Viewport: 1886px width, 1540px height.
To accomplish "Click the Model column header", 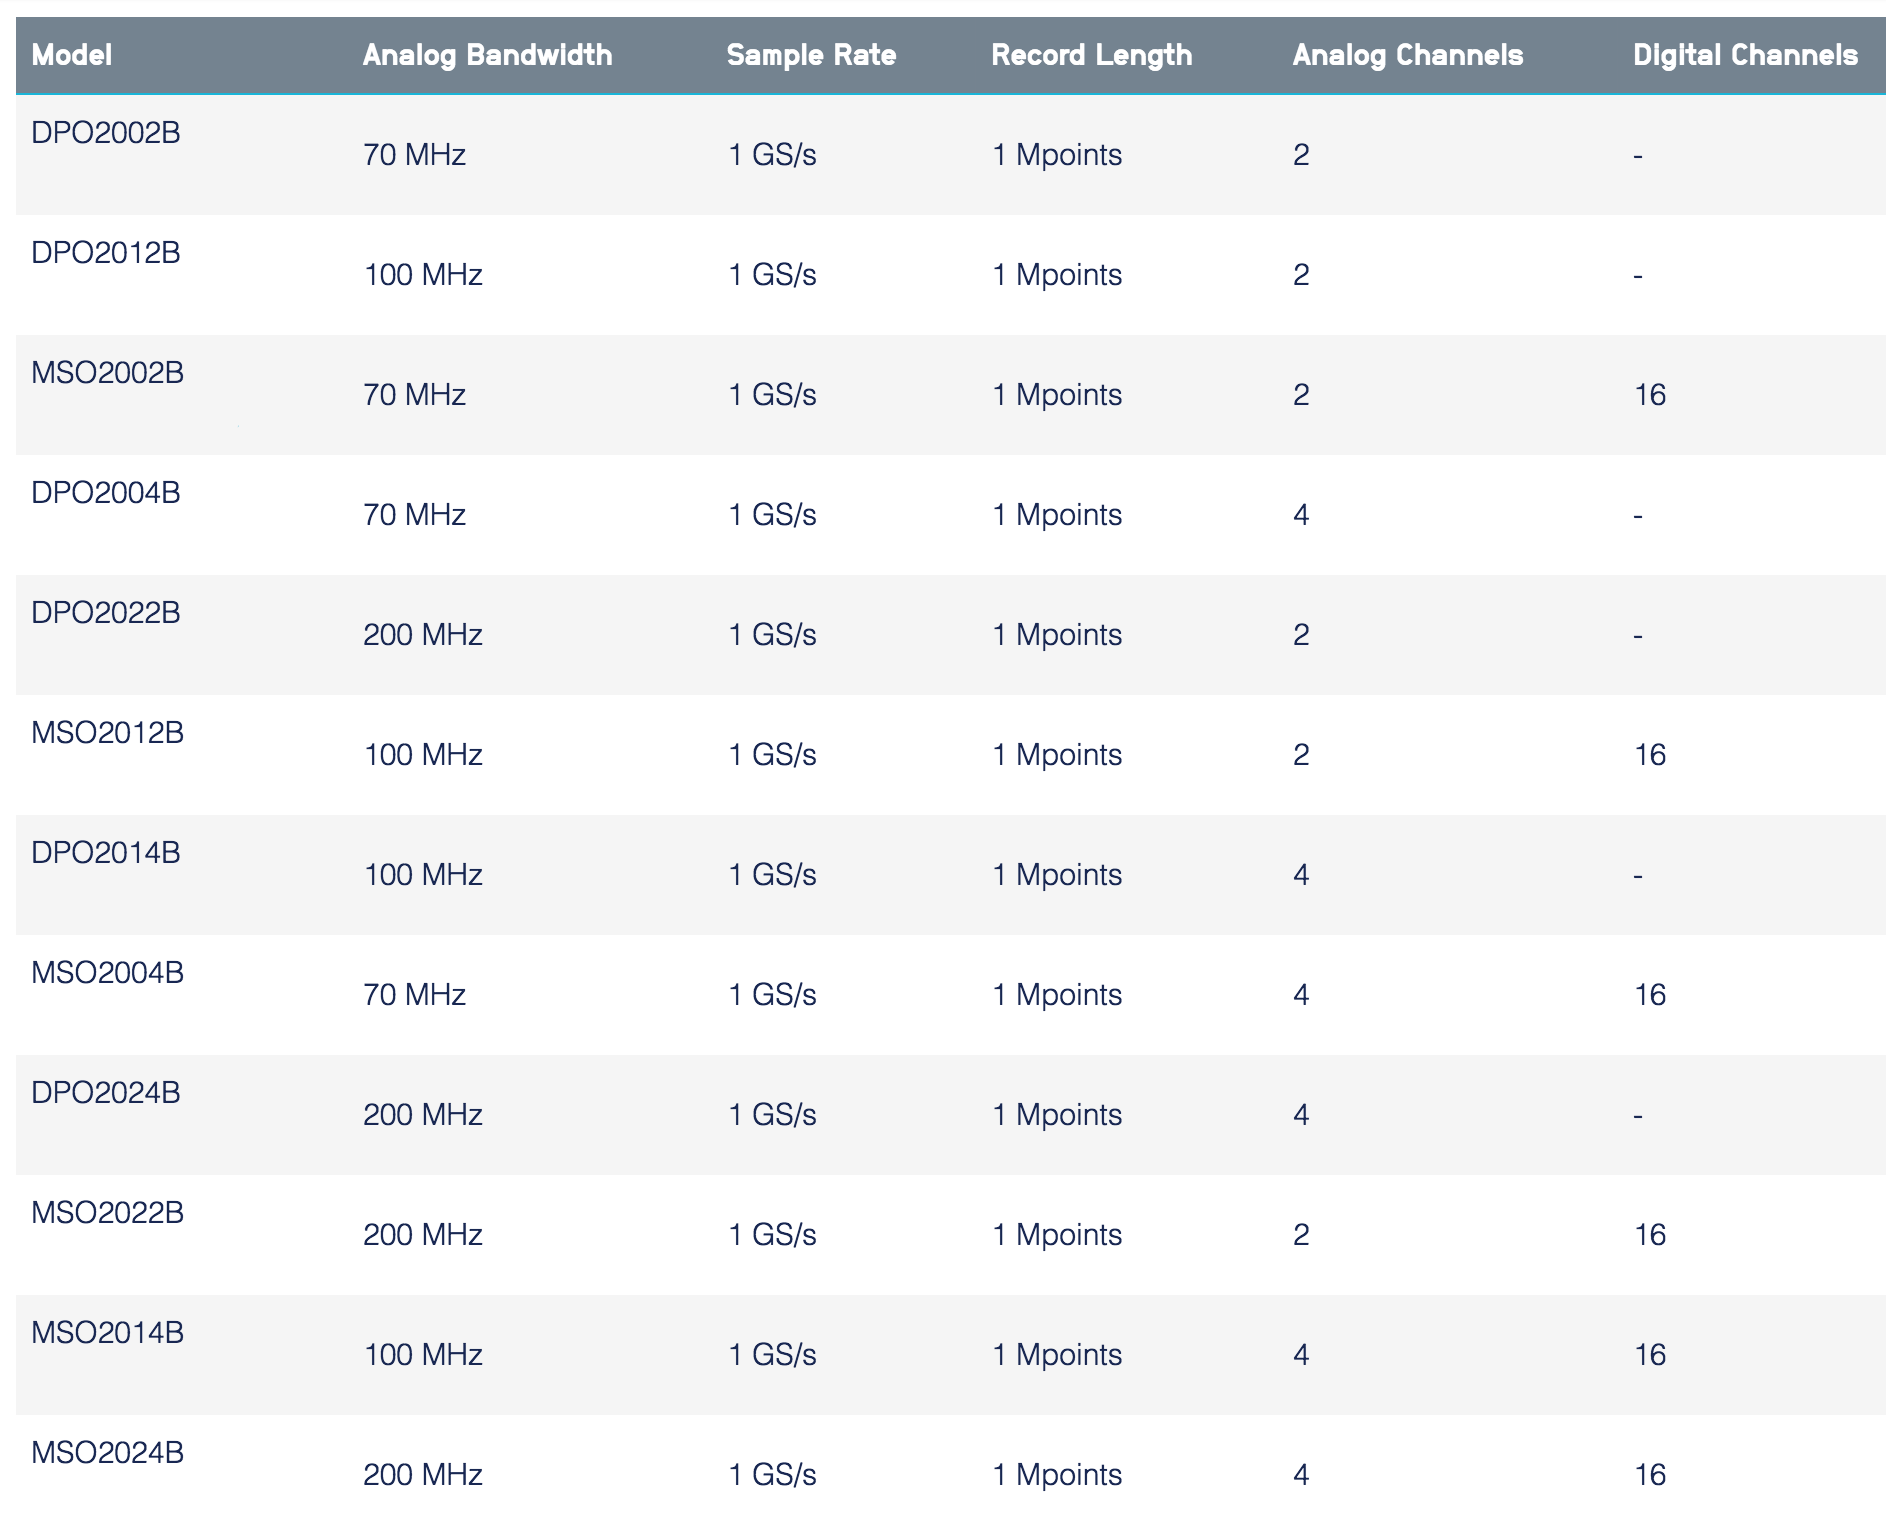I will tap(71, 55).
